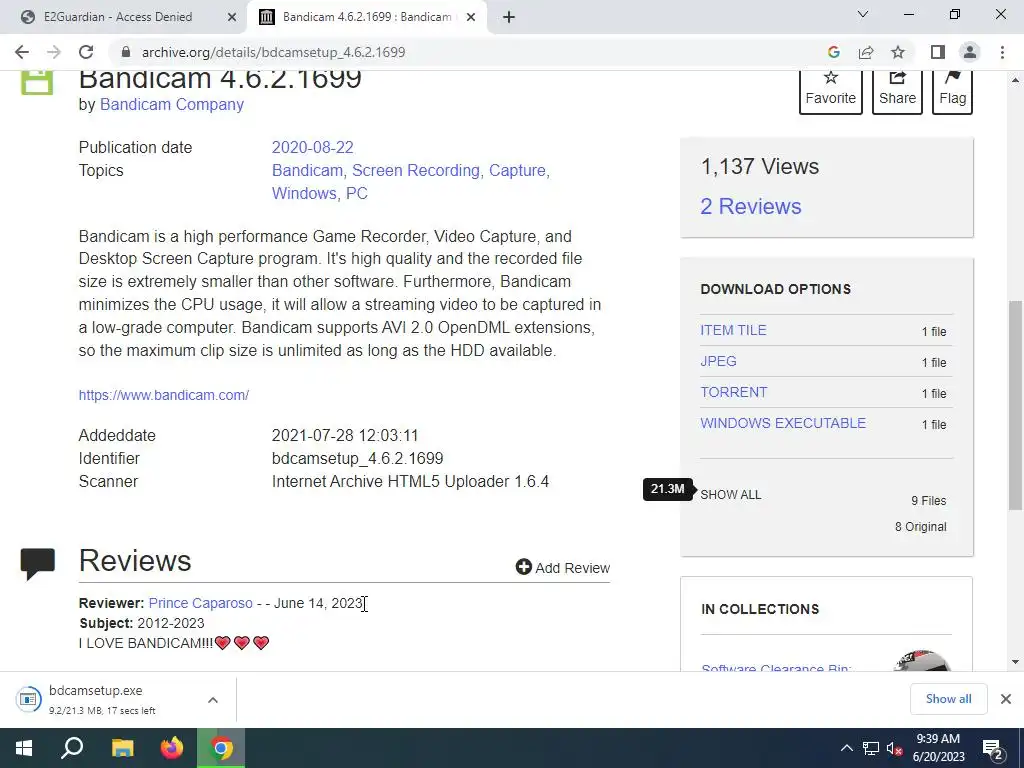Click the '1,137 Views' text
This screenshot has width=1024, height=768.
pyautogui.click(x=760, y=167)
